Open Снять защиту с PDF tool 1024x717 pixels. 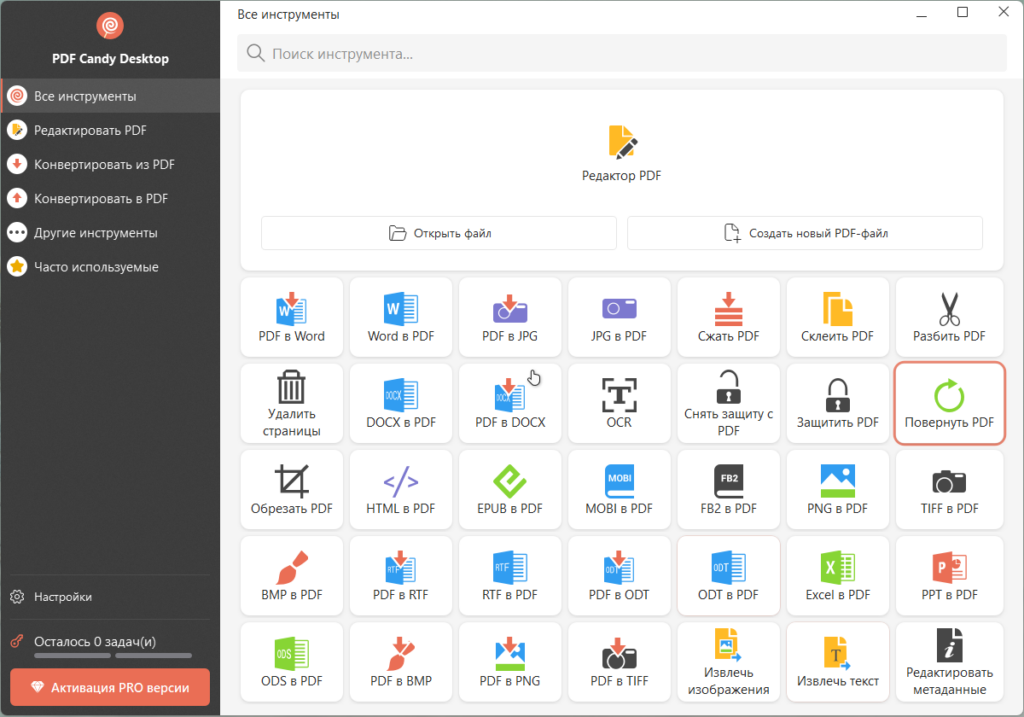728,404
